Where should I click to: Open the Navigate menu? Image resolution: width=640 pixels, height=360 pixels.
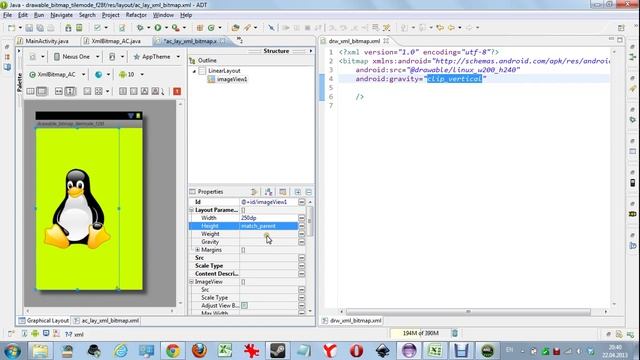[x=62, y=15]
